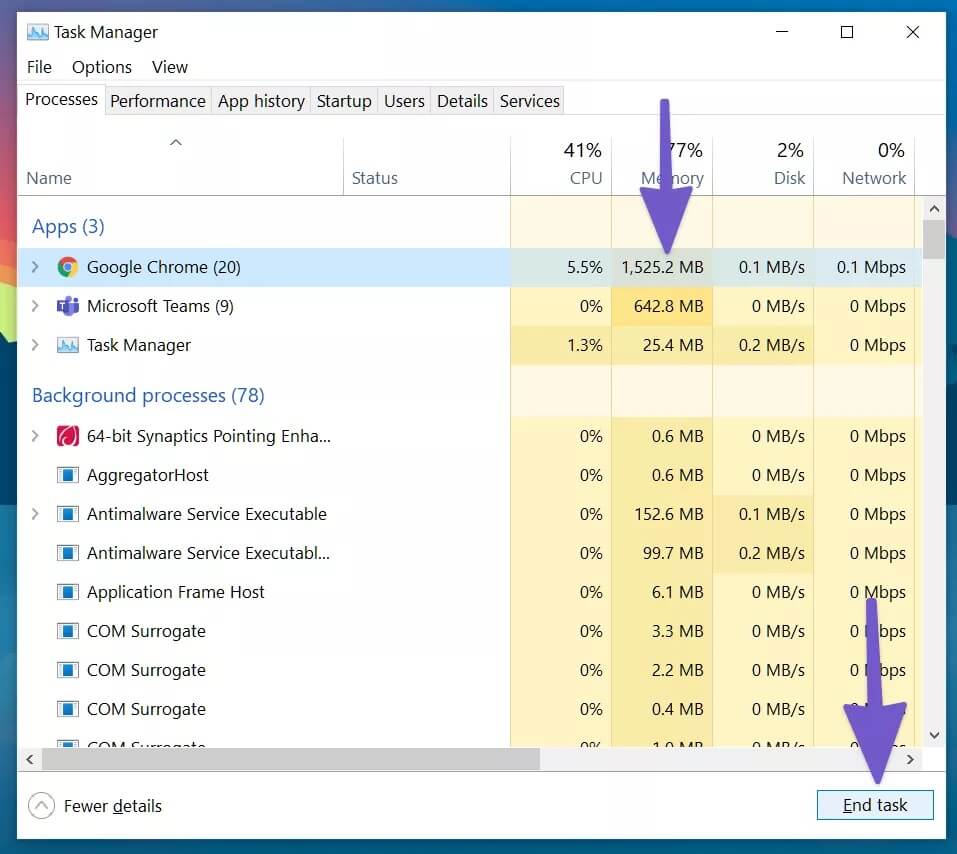Select the Processes tab
The width and height of the screenshot is (957, 854).
[x=61, y=100]
